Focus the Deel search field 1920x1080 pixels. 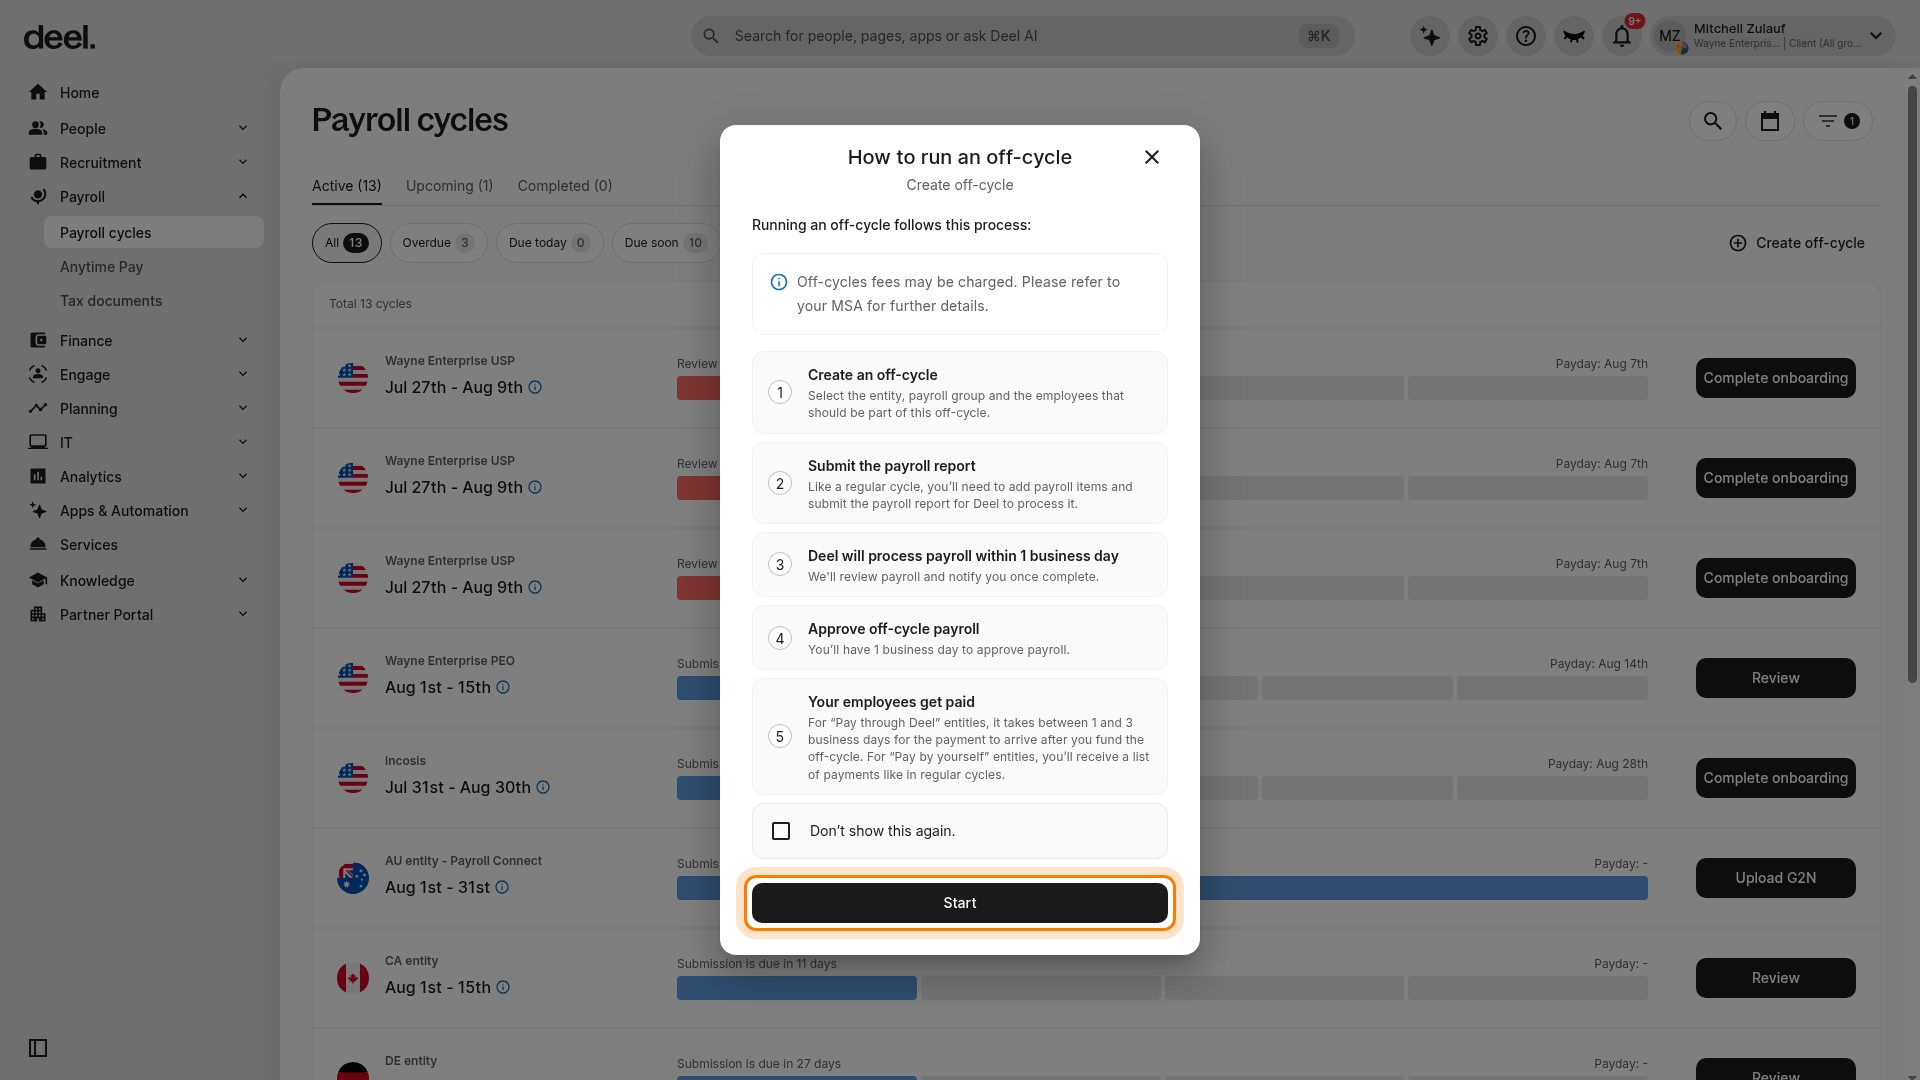1022,36
